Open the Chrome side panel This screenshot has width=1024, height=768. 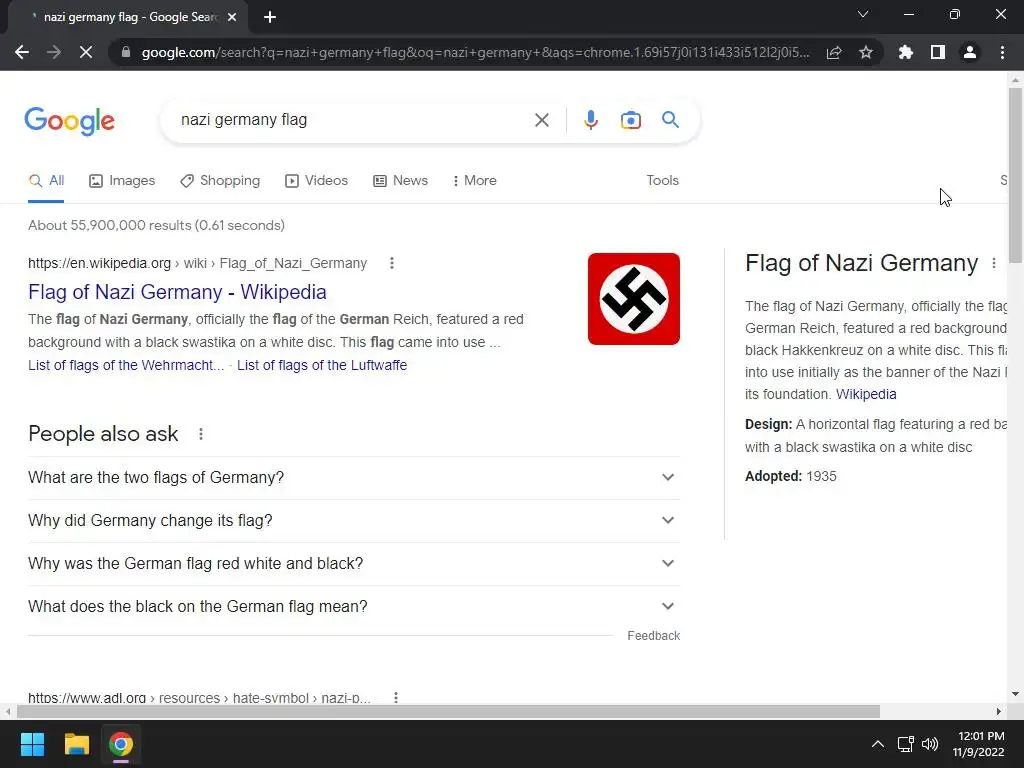[938, 52]
